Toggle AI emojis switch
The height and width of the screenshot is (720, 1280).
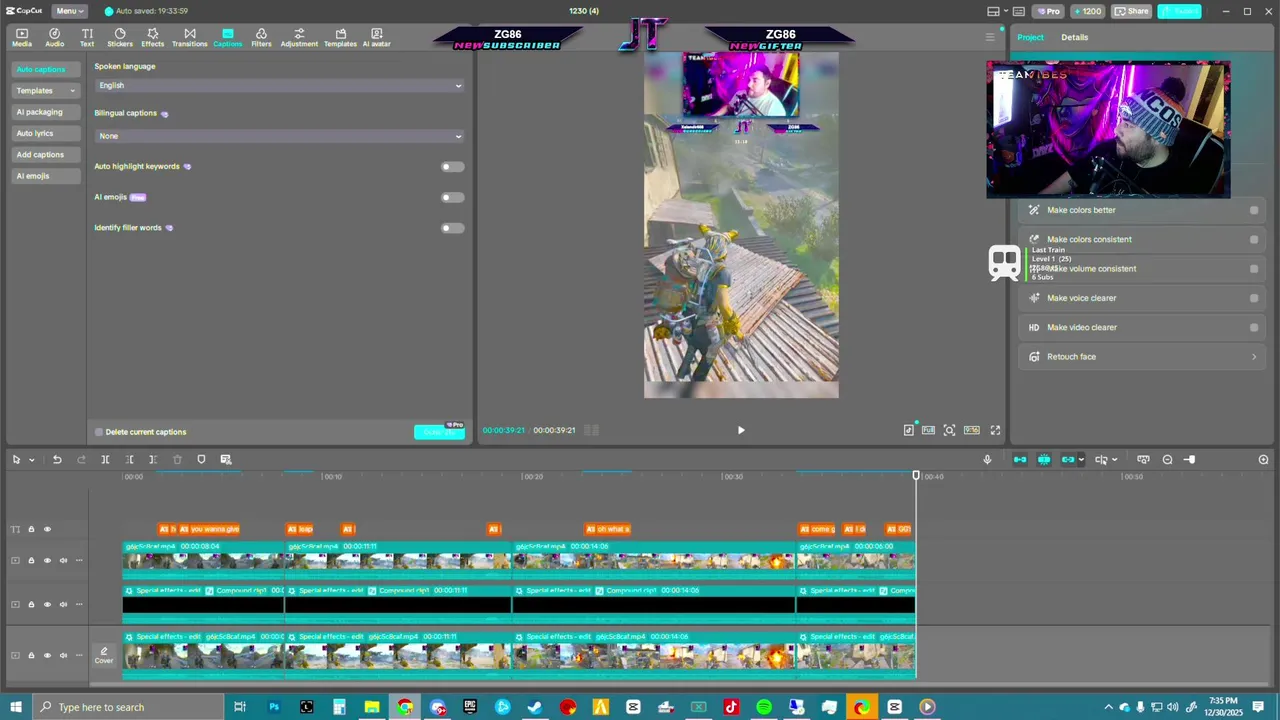click(452, 197)
